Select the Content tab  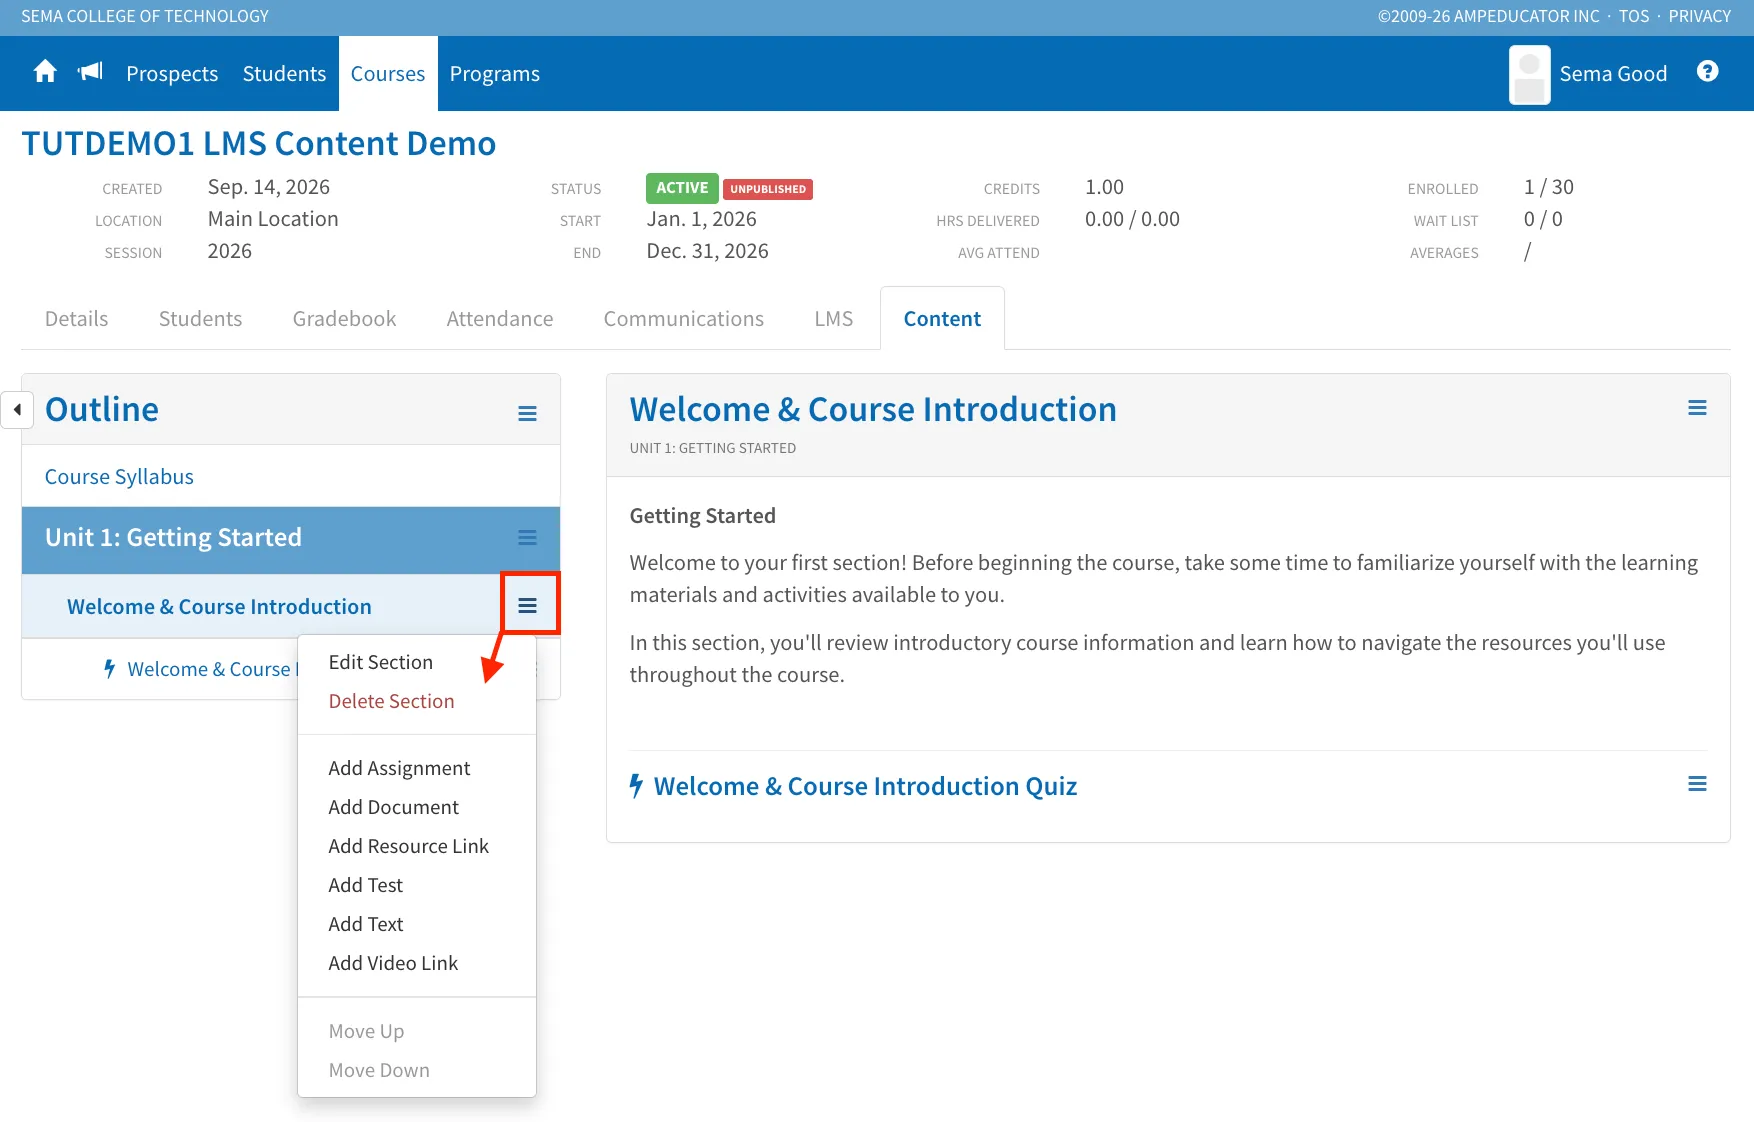pos(942,319)
